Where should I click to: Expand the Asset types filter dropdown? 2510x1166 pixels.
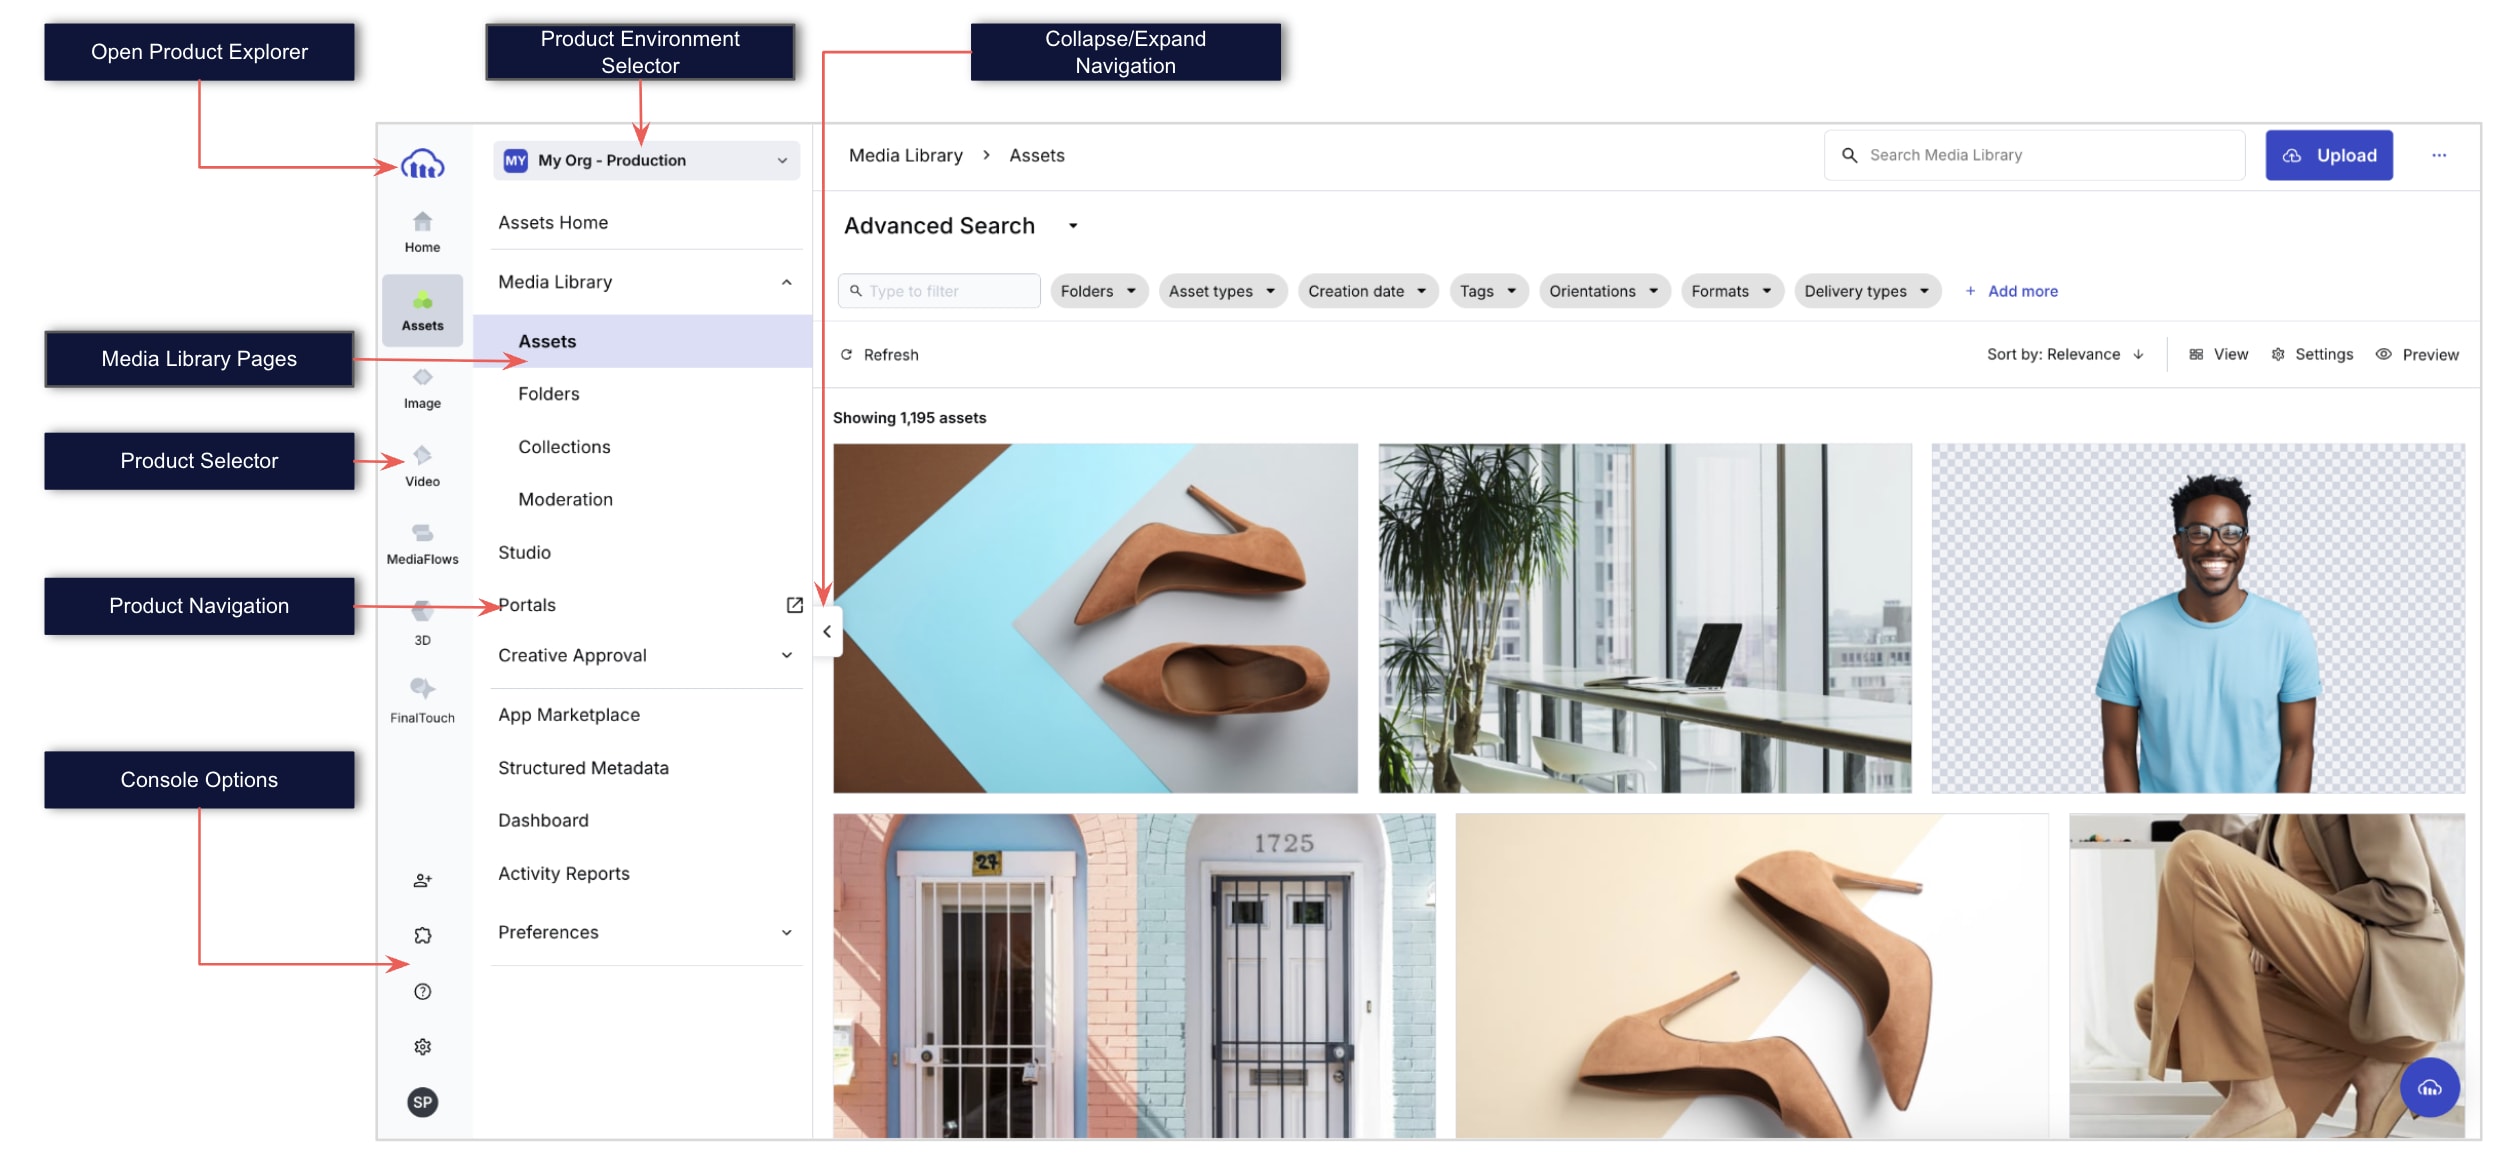pos(1222,291)
